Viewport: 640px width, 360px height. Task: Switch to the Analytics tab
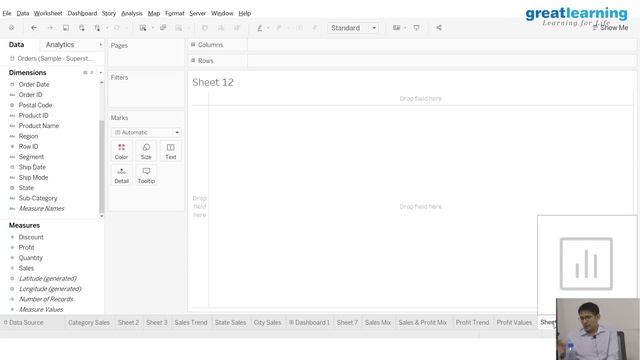tap(60, 44)
